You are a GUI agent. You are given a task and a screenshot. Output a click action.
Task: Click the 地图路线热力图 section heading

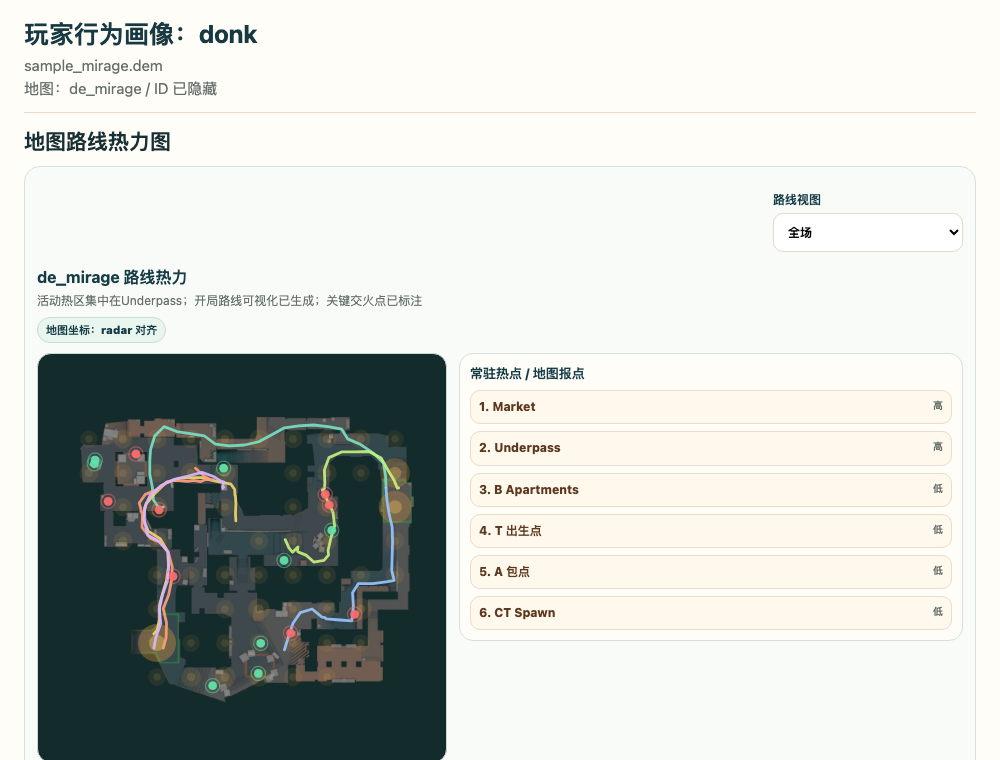click(97, 142)
